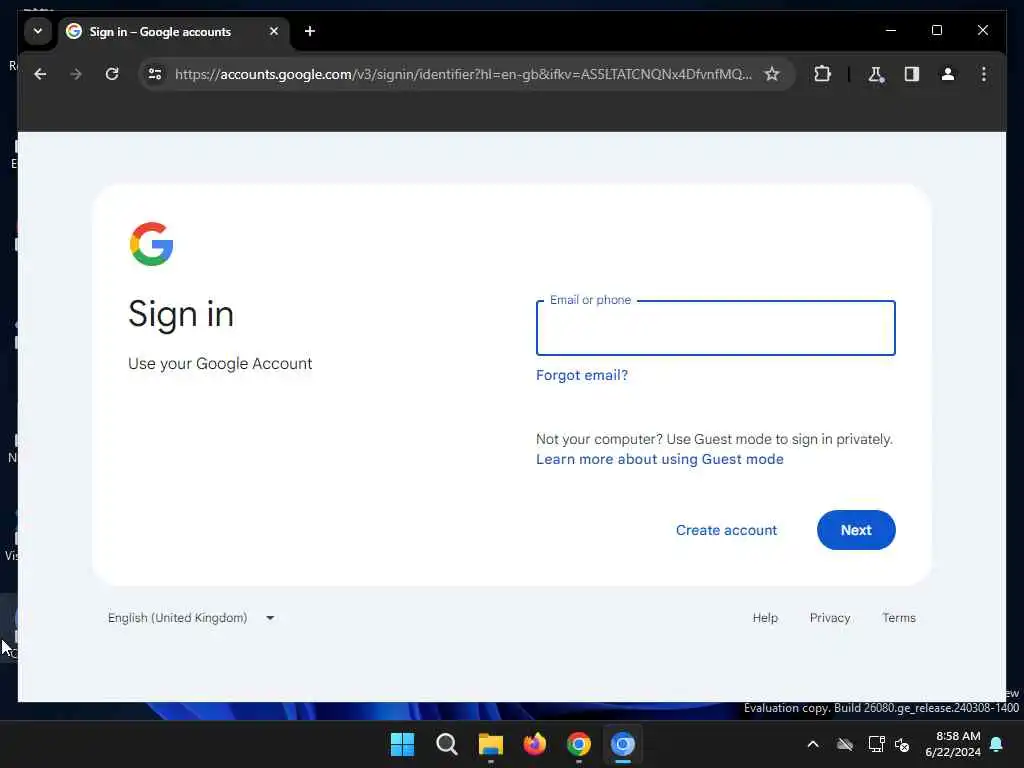Open Chrome Labs flask icon
Viewport: 1024px width, 768px height.
pyautogui.click(x=876, y=74)
